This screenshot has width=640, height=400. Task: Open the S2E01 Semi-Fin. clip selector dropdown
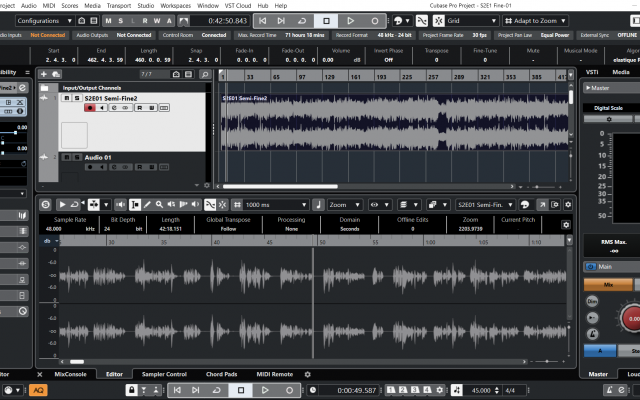click(x=485, y=204)
